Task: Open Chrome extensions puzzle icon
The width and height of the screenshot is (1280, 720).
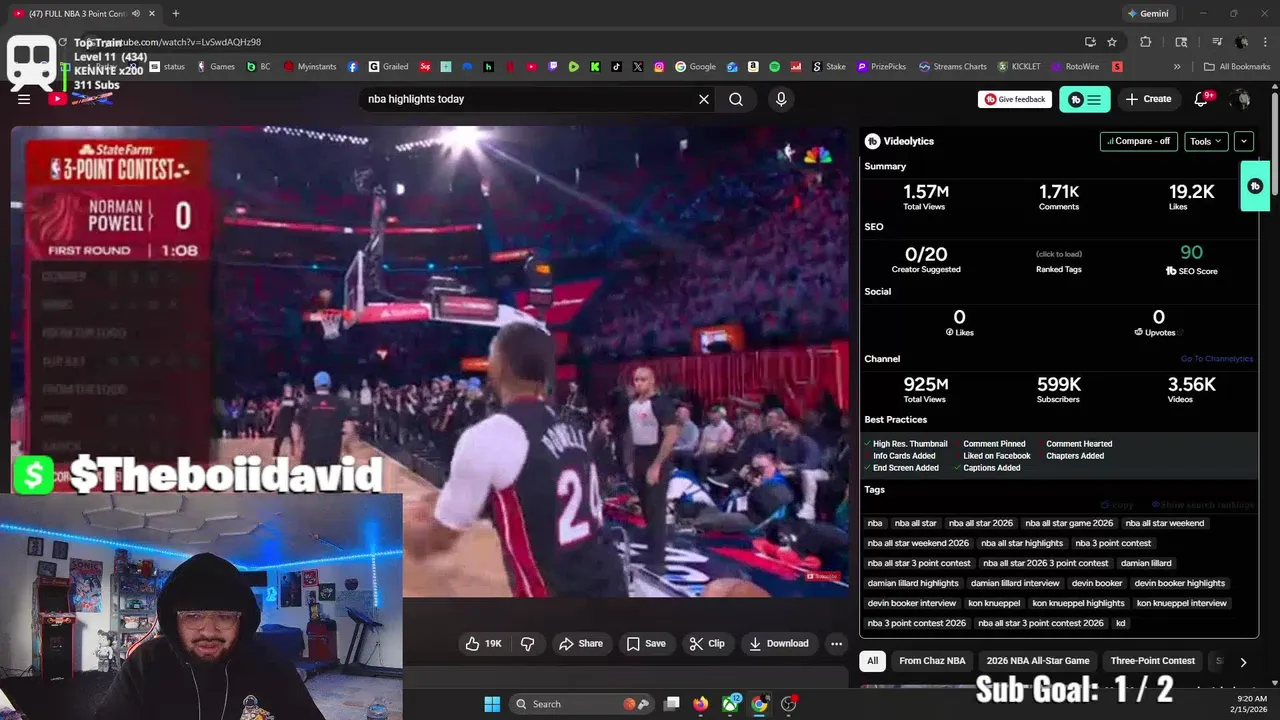Action: (1146, 42)
